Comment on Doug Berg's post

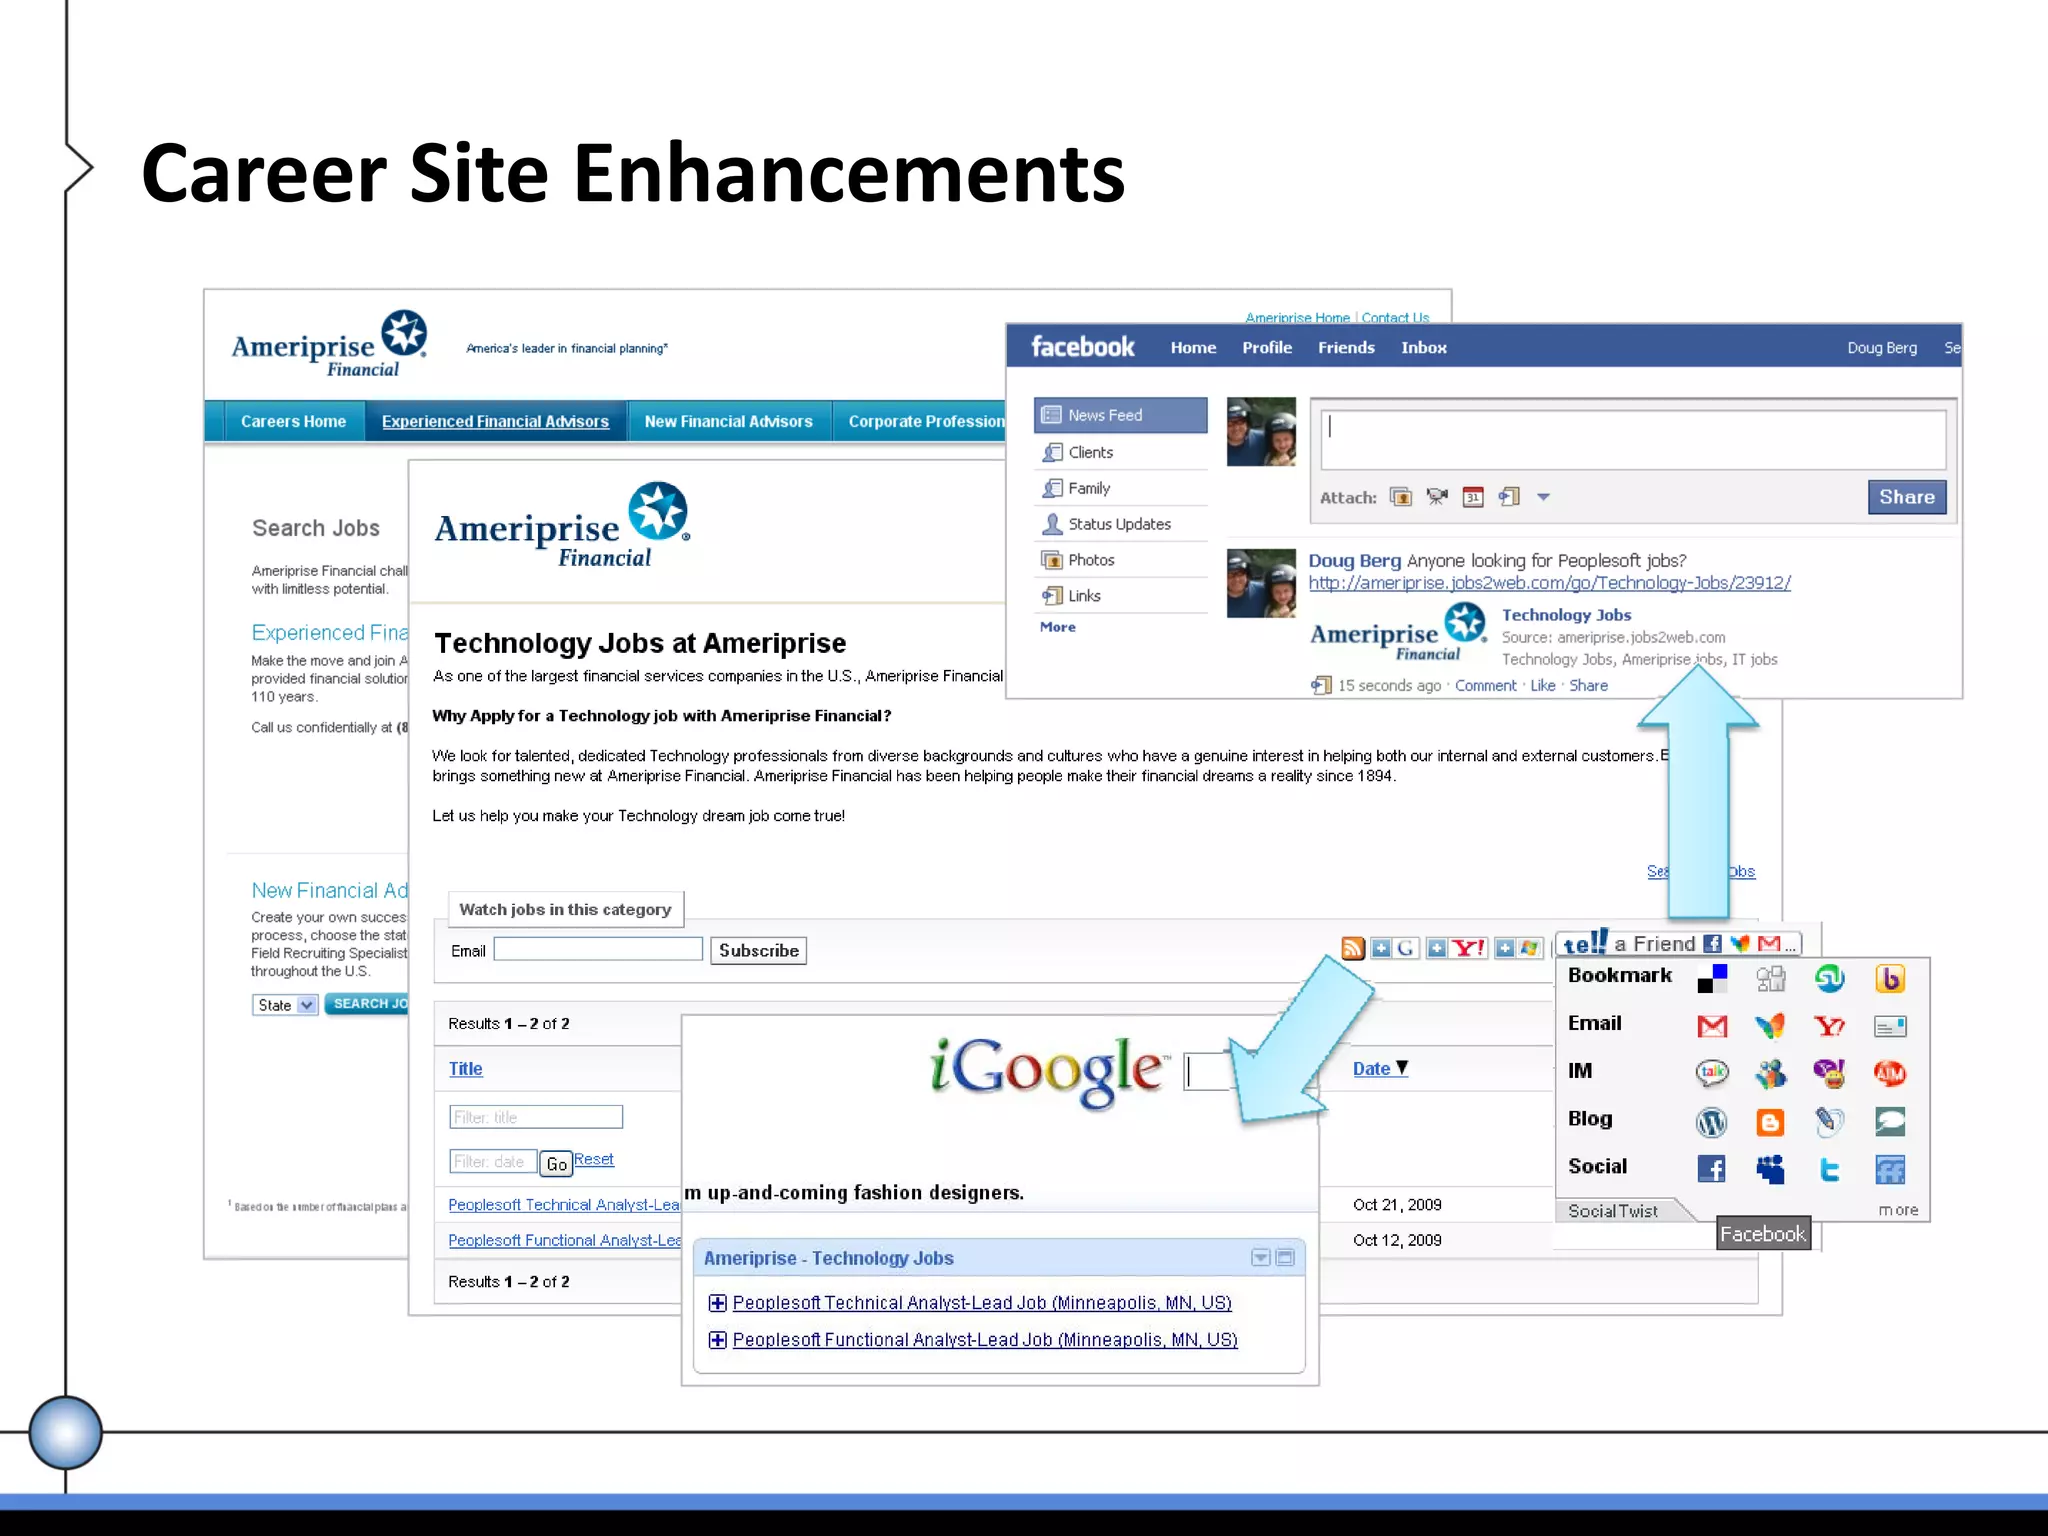[x=1485, y=685]
